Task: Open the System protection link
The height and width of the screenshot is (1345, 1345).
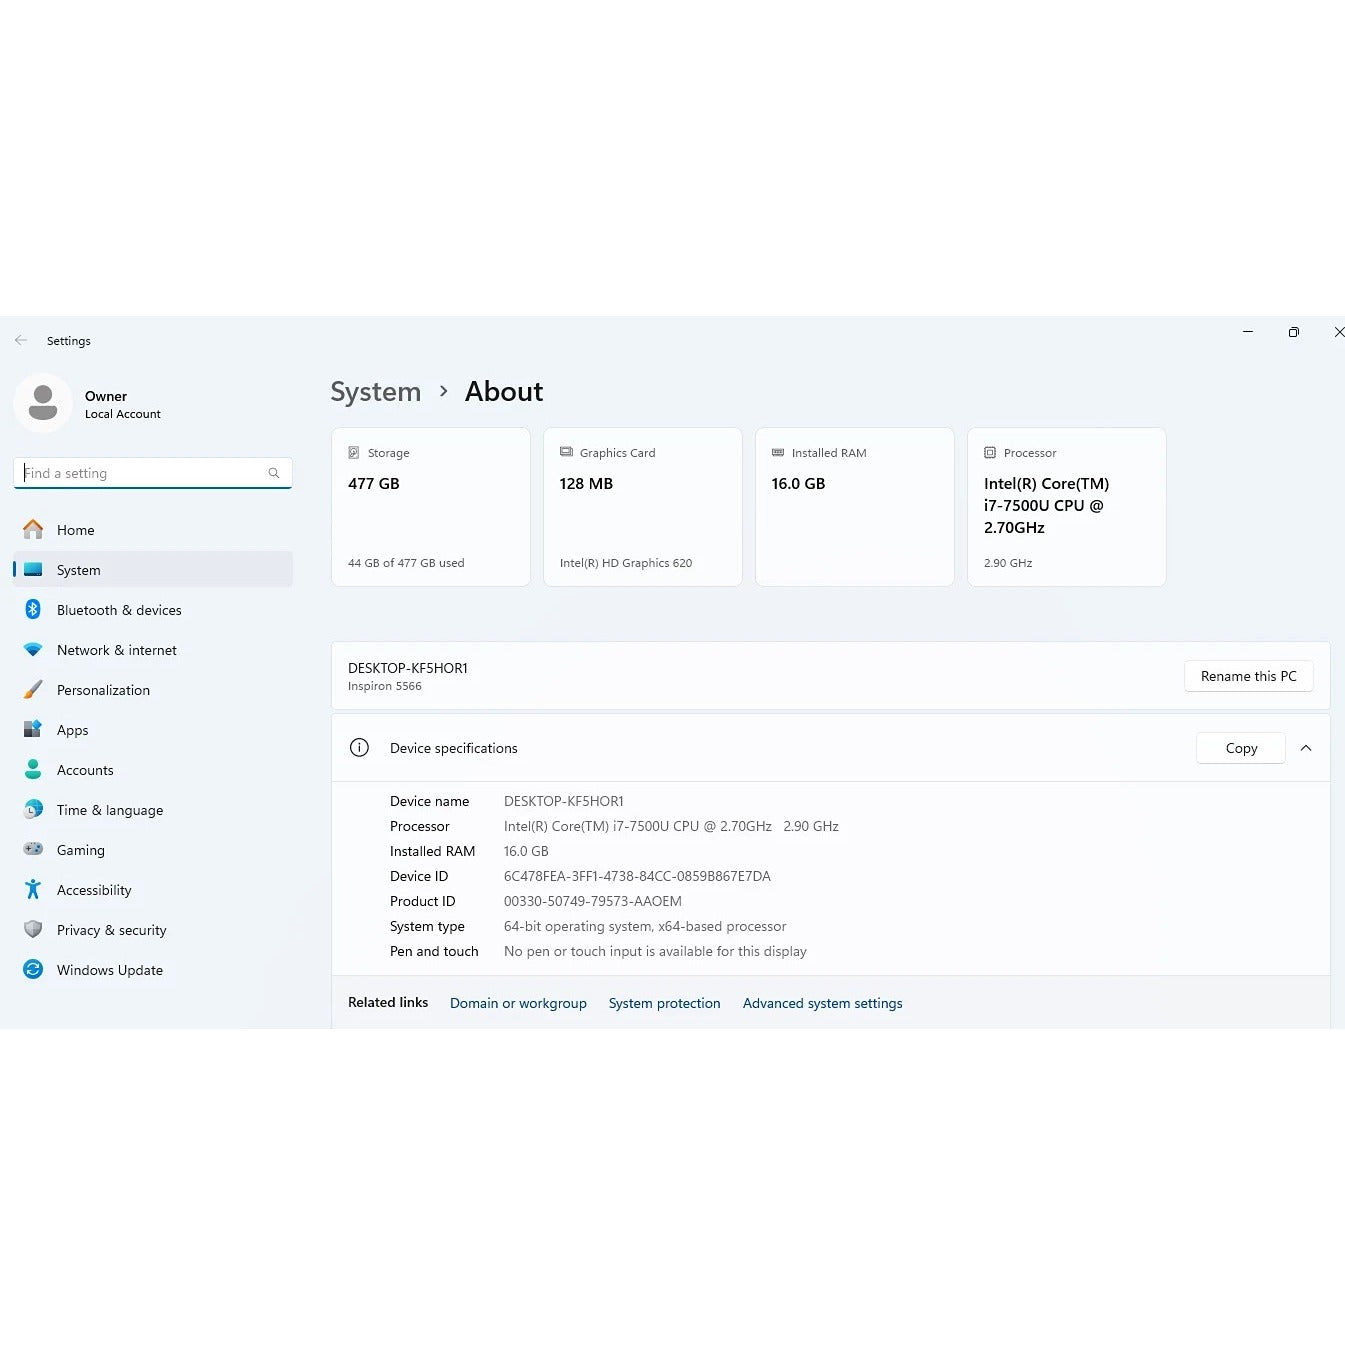Action: coord(664,1003)
